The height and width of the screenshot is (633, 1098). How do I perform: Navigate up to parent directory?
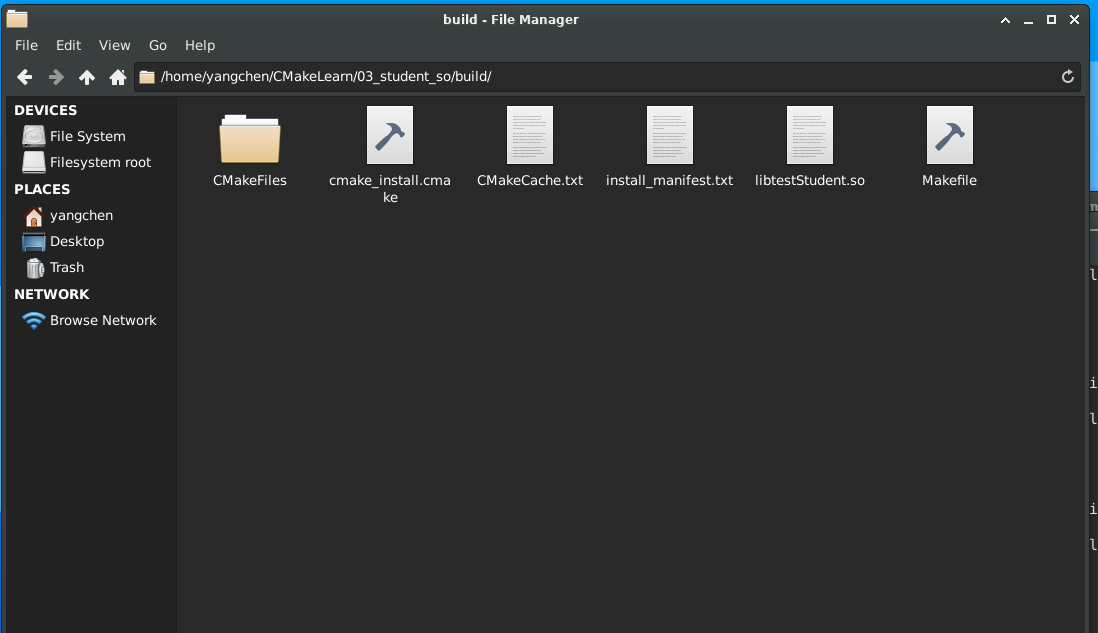pos(87,77)
